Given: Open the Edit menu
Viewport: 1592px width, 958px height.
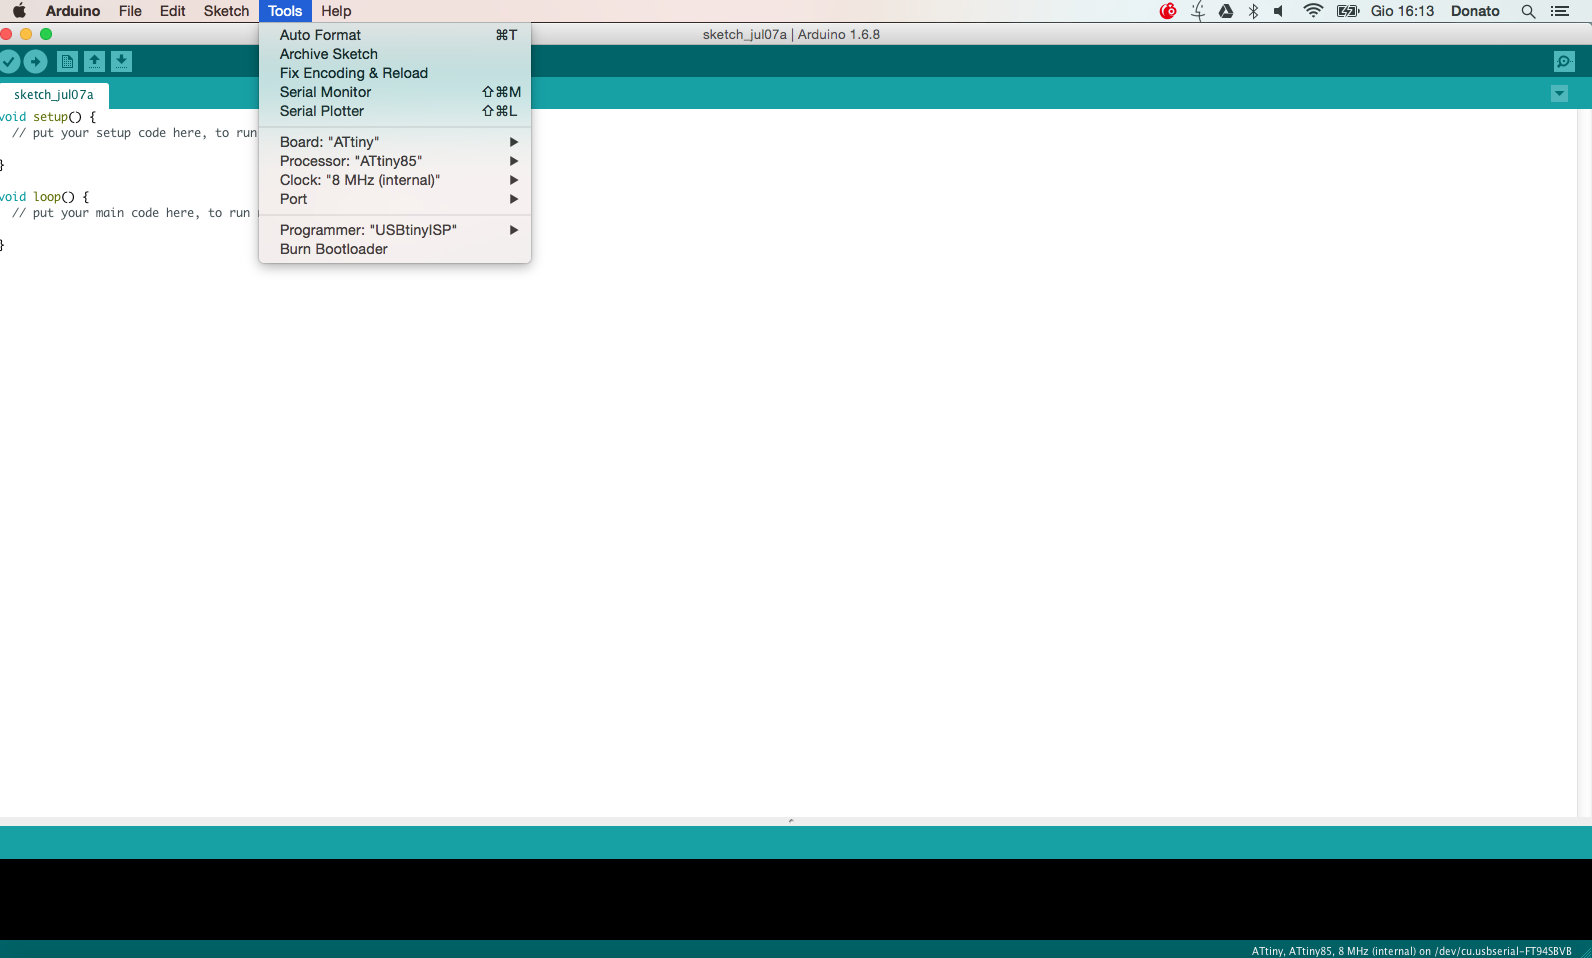Looking at the screenshot, I should pyautogui.click(x=173, y=11).
